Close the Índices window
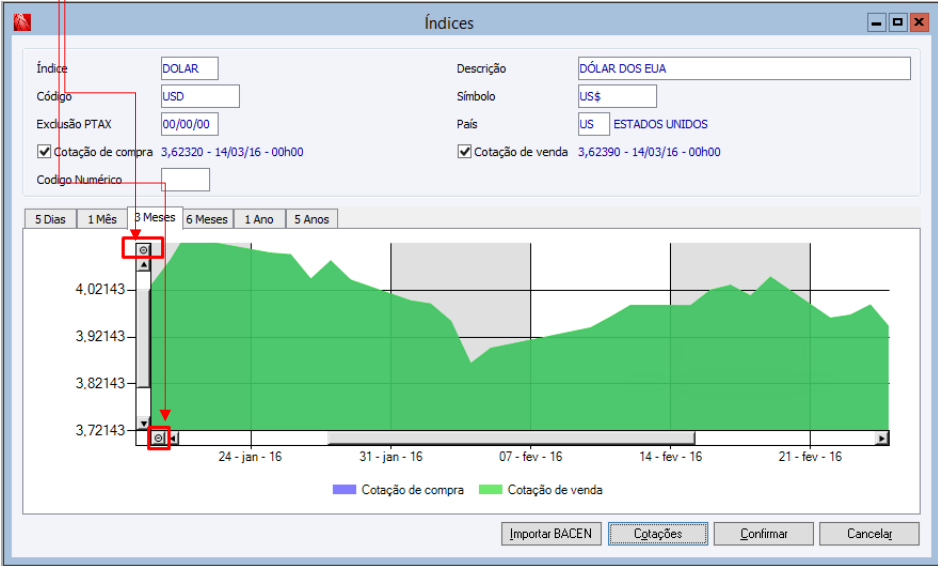 pyautogui.click(x=919, y=23)
